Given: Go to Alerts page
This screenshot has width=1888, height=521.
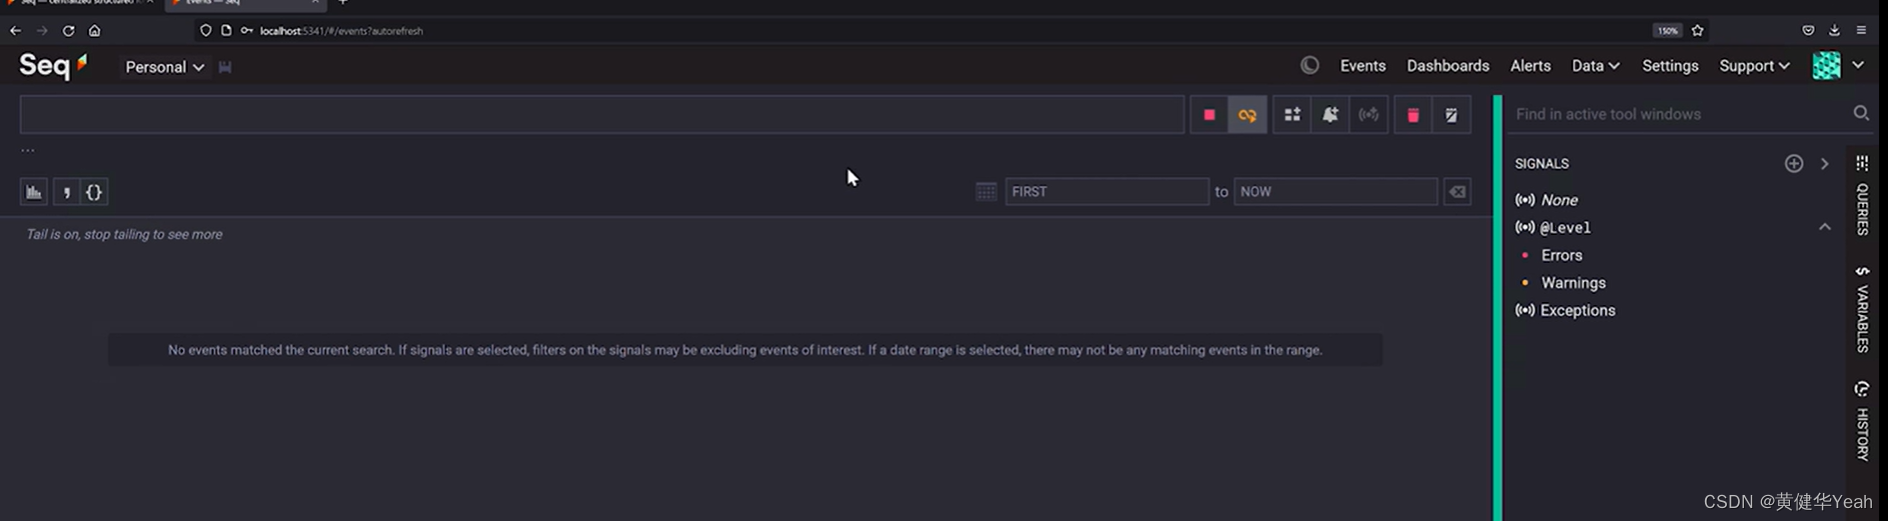Looking at the screenshot, I should coord(1530,66).
